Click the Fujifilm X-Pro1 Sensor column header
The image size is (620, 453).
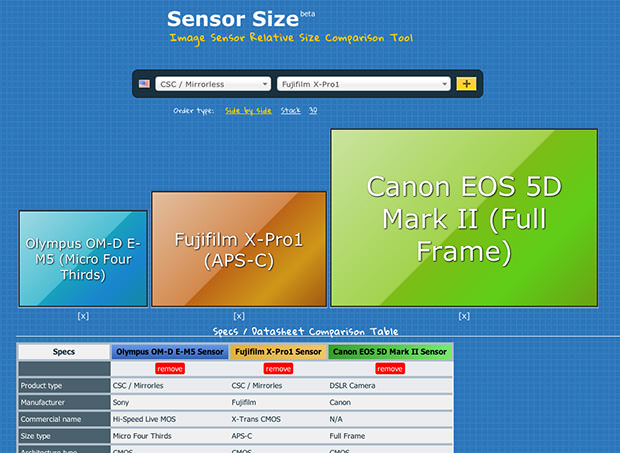point(278,351)
